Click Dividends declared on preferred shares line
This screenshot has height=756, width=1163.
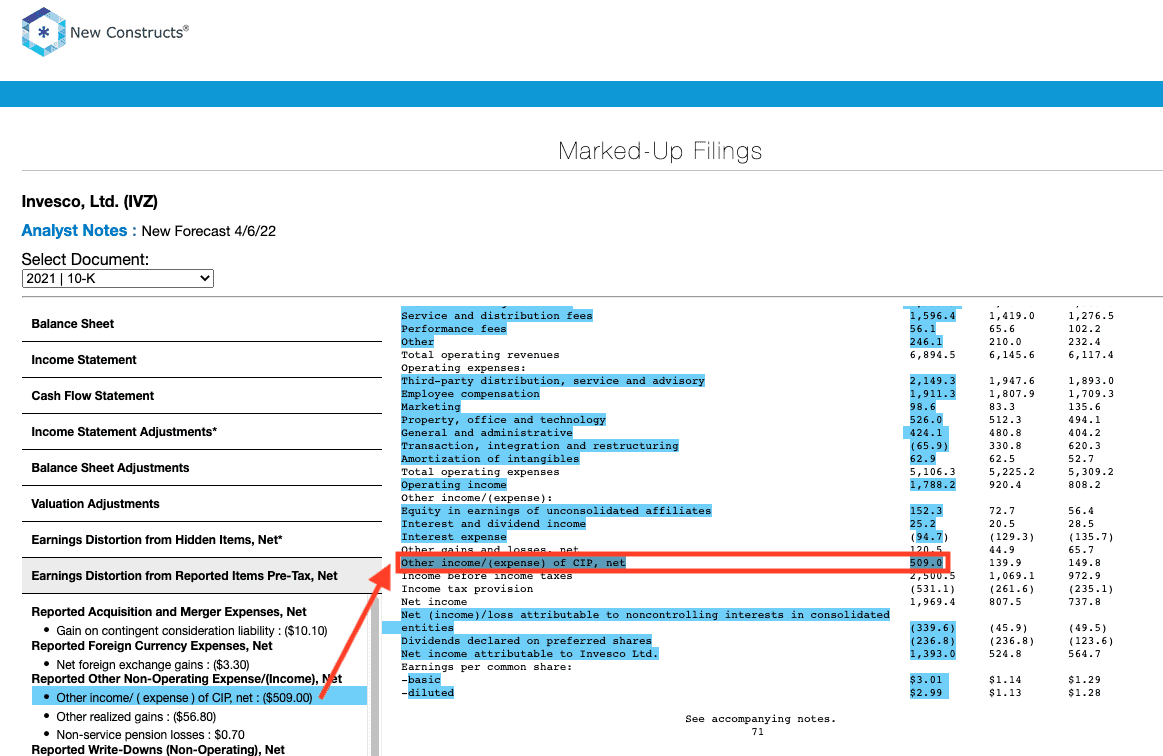527,640
